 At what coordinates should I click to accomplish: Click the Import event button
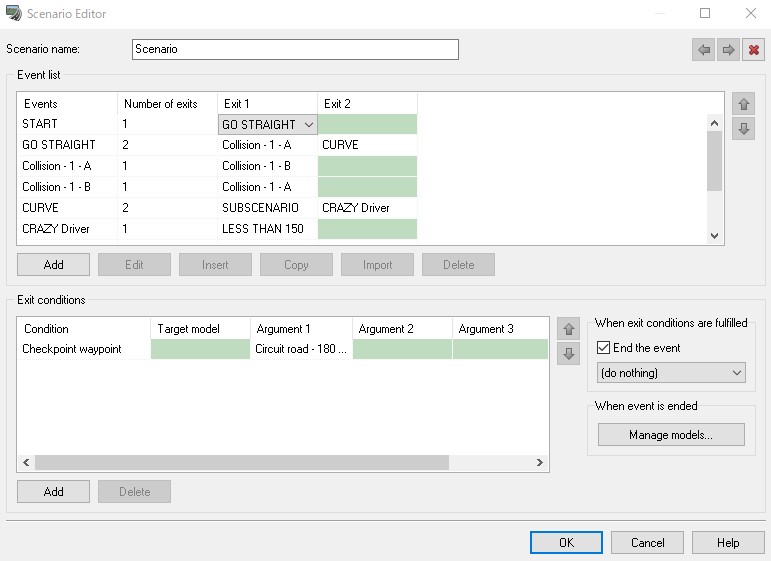click(x=377, y=265)
